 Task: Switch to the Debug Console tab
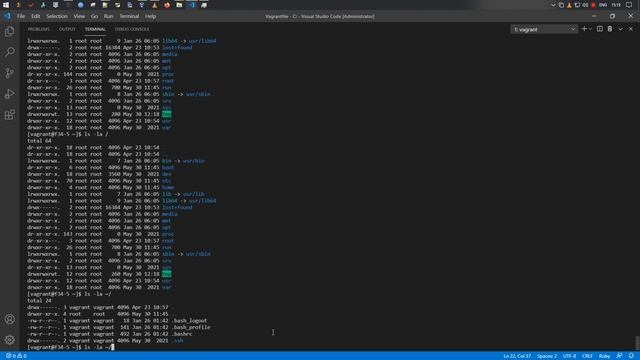pyautogui.click(x=132, y=29)
